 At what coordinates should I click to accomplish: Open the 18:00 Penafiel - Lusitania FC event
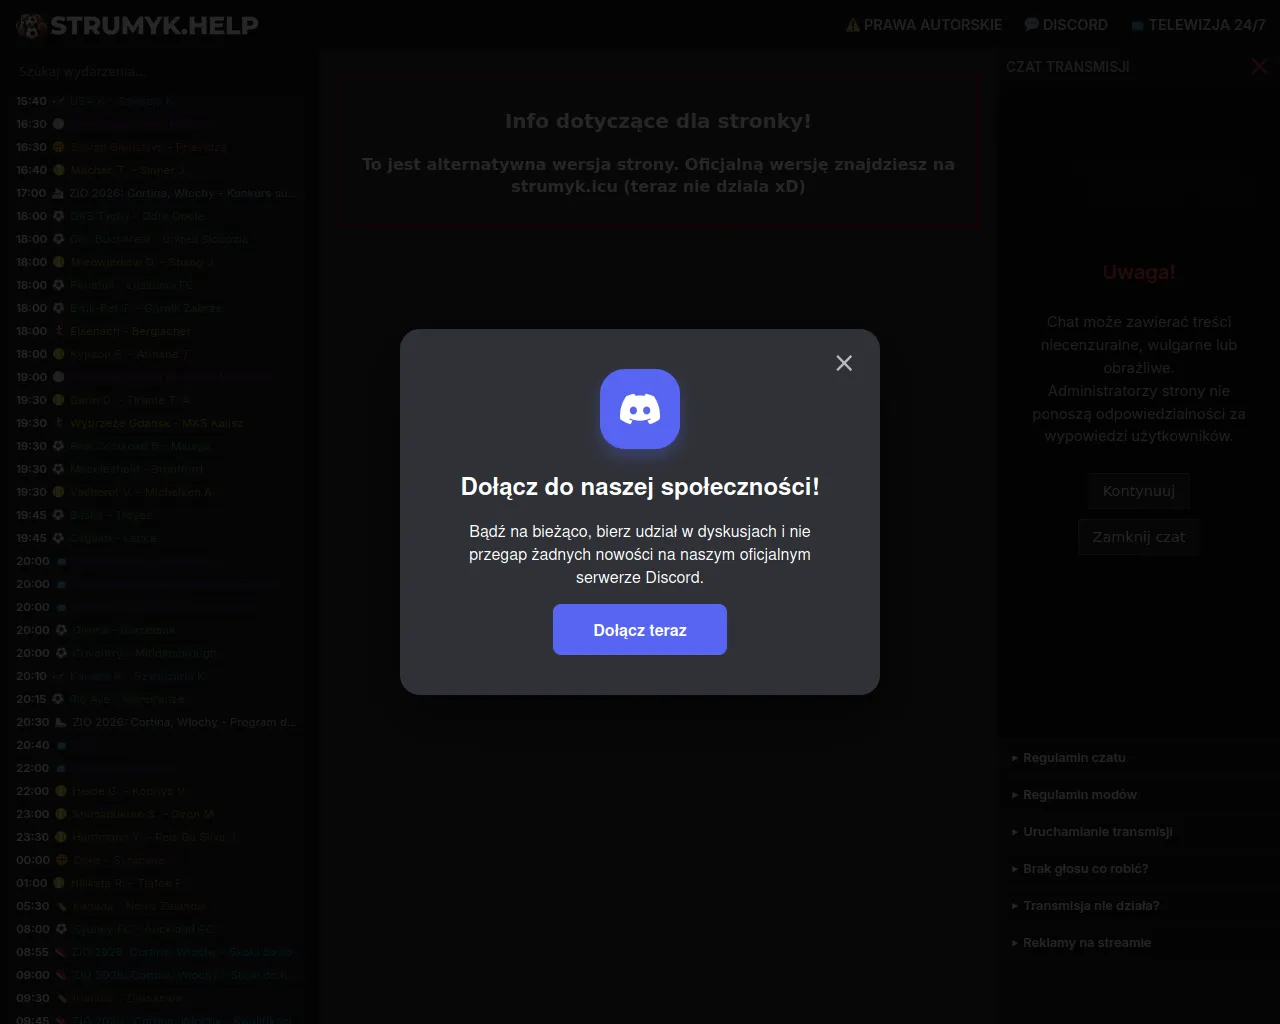(x=156, y=285)
